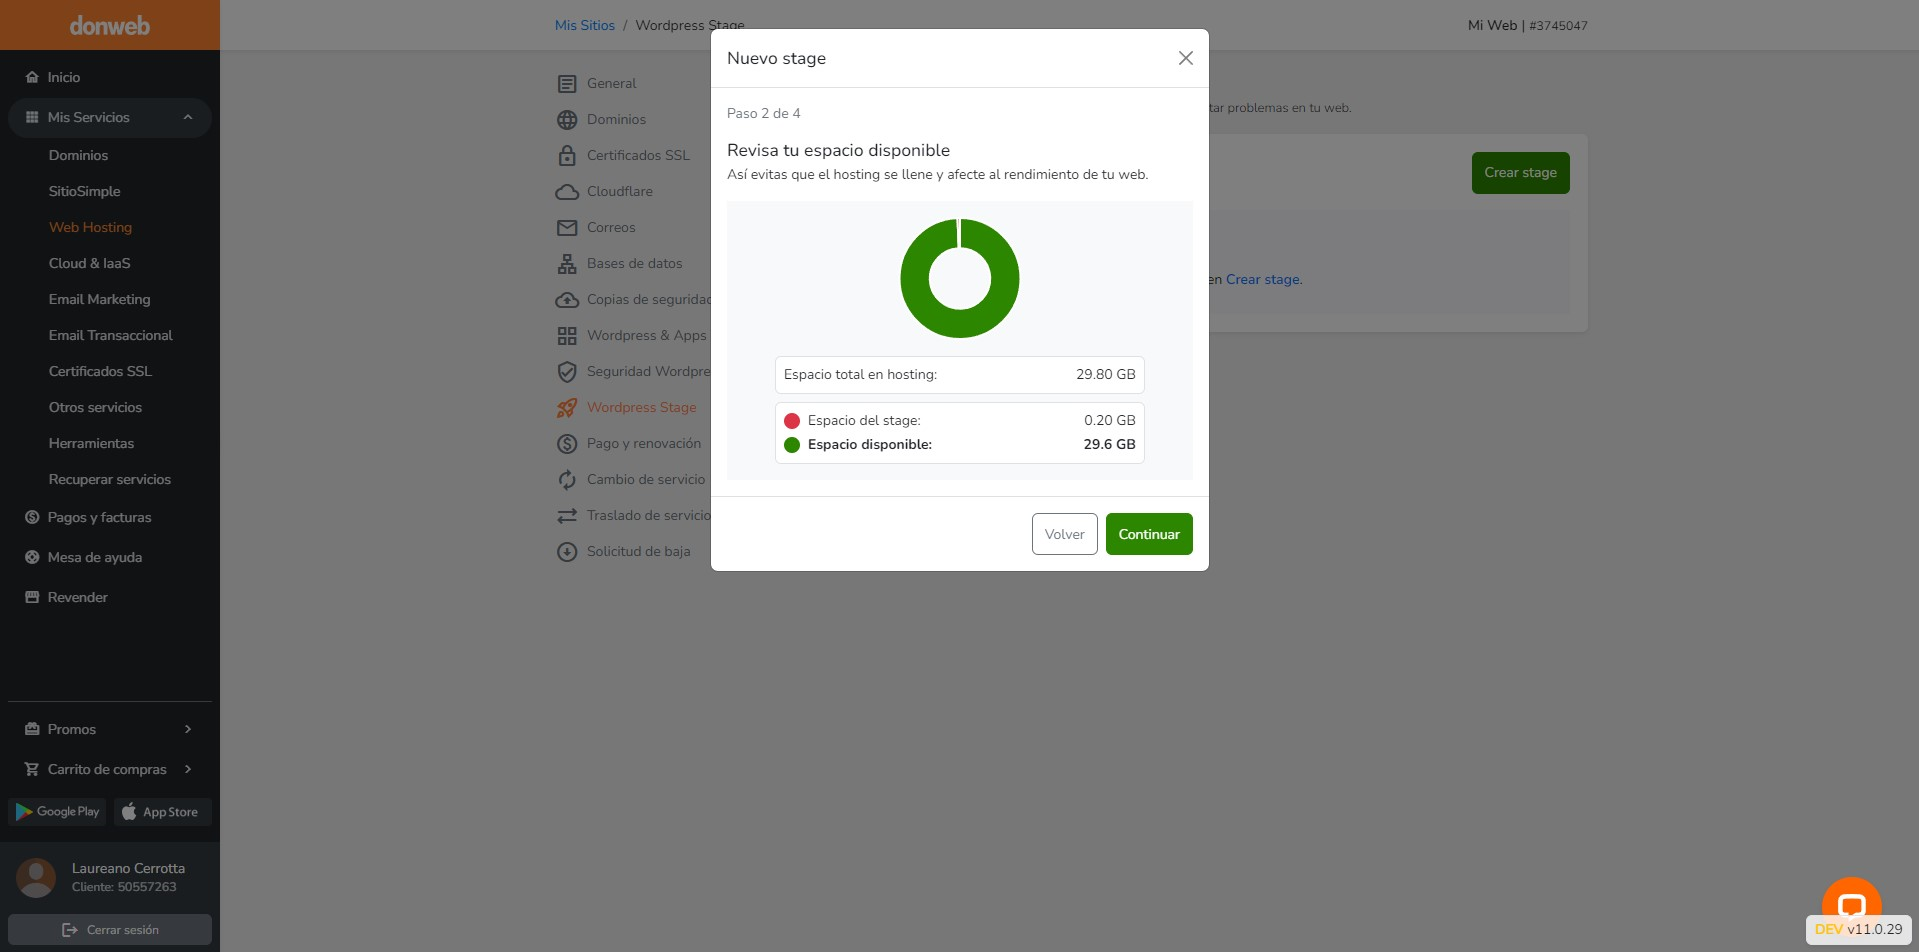Click the Traslado de servicio arrows icon
Screen dimensions: 1919x952
click(x=567, y=516)
